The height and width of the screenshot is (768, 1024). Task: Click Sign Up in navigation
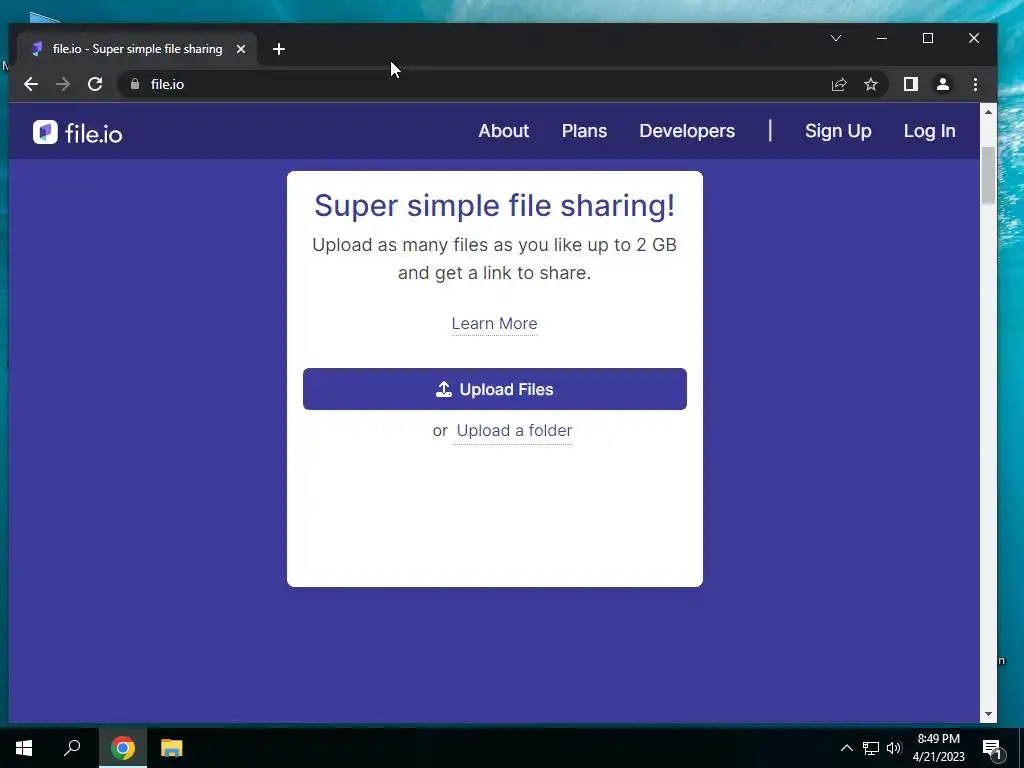(x=838, y=131)
